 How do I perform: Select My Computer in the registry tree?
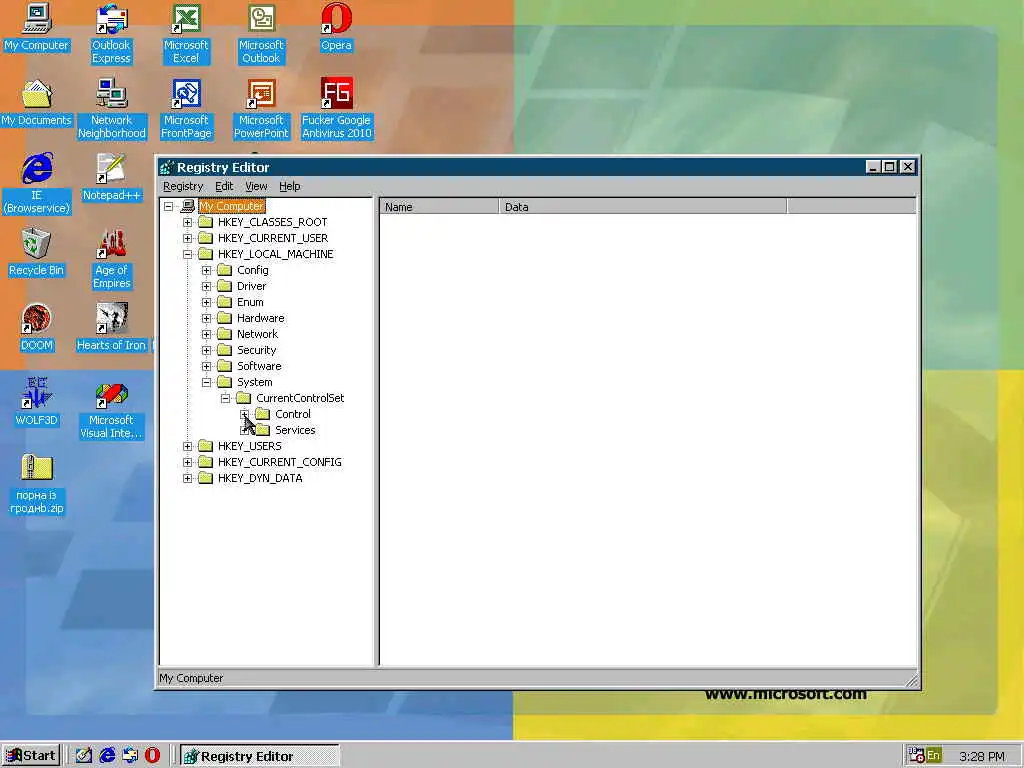pyautogui.click(x=232, y=206)
